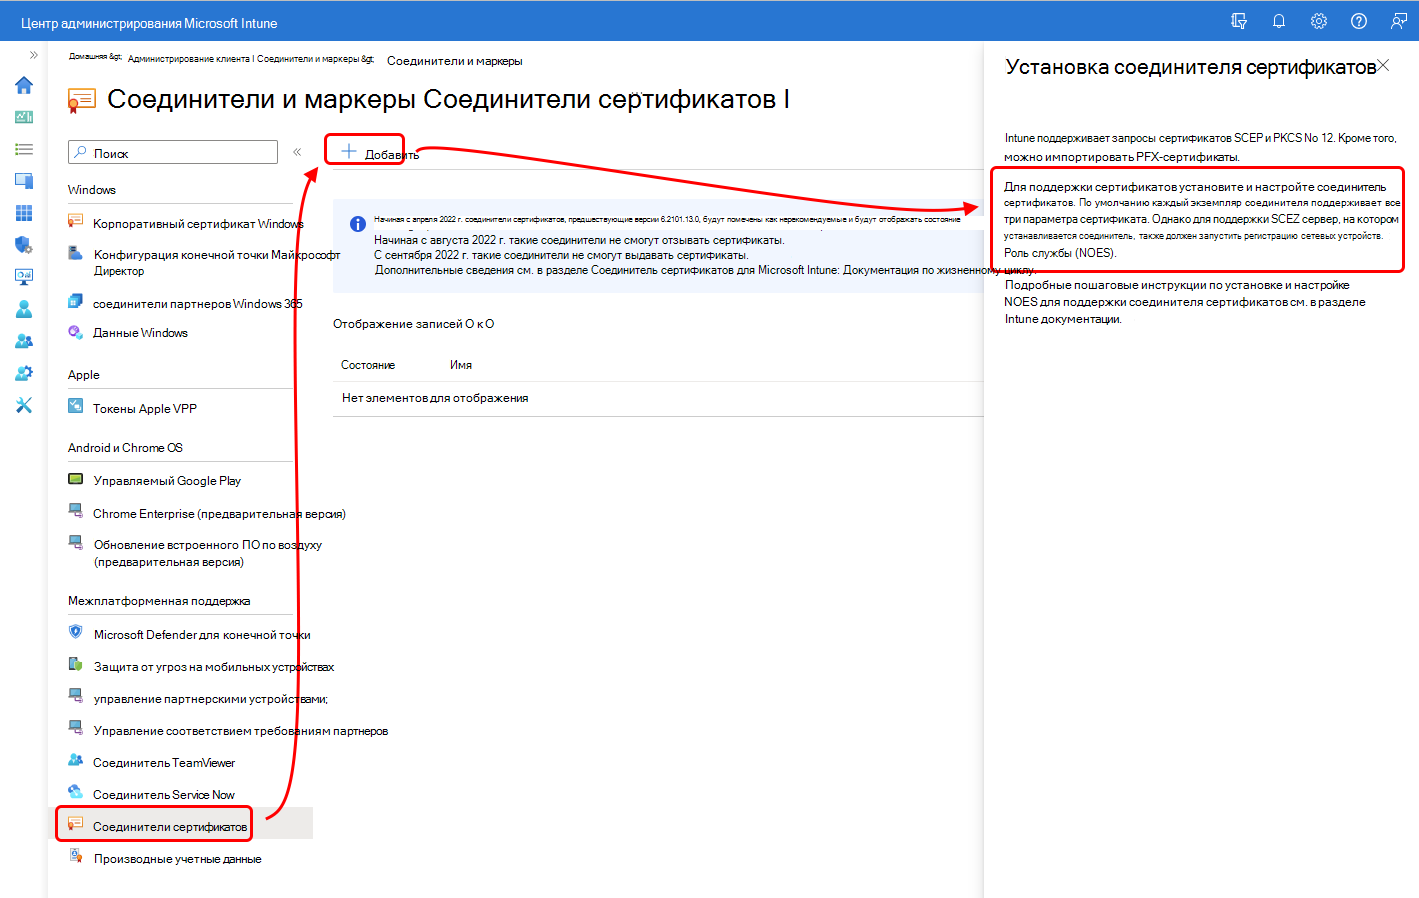
Task: Open the Dashboard chart icon in left rail
Action: point(24,117)
